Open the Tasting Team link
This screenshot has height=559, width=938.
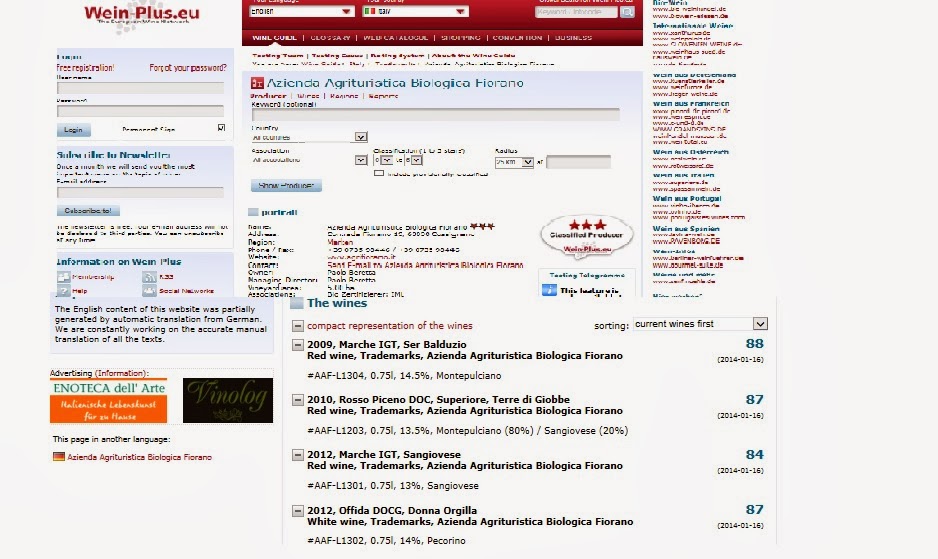point(278,56)
